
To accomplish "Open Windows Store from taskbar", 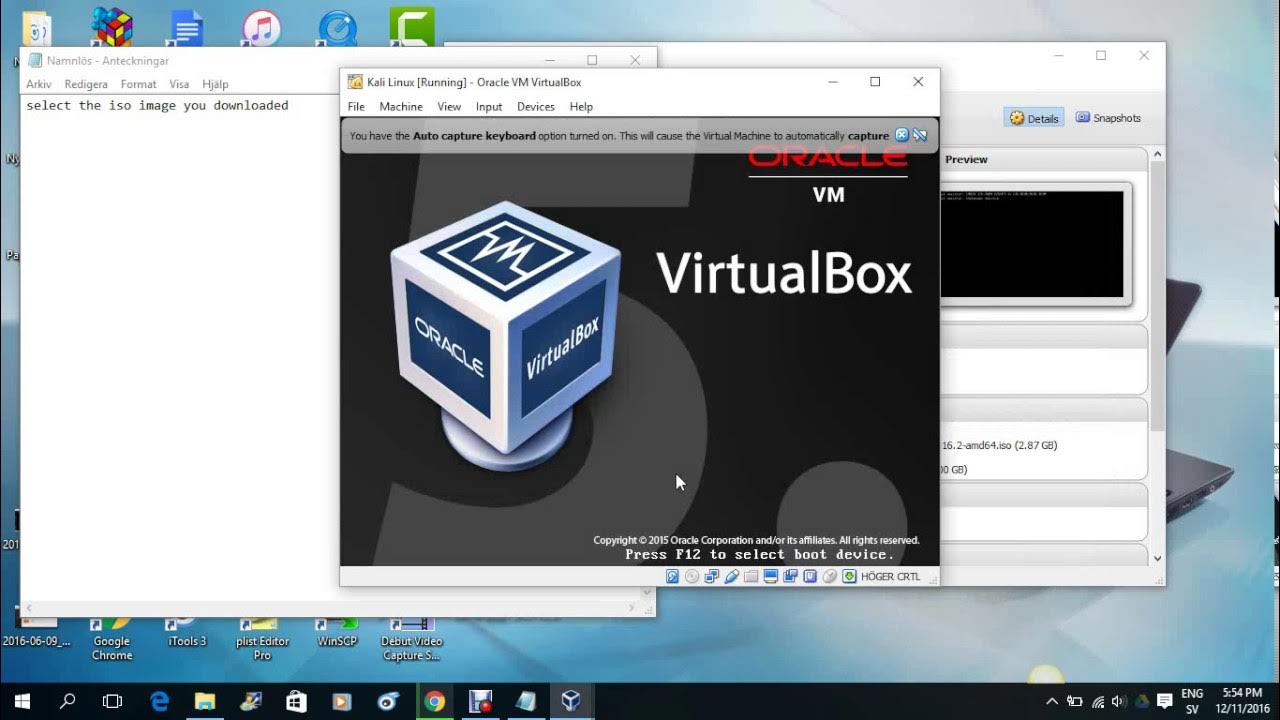I will [x=296, y=701].
